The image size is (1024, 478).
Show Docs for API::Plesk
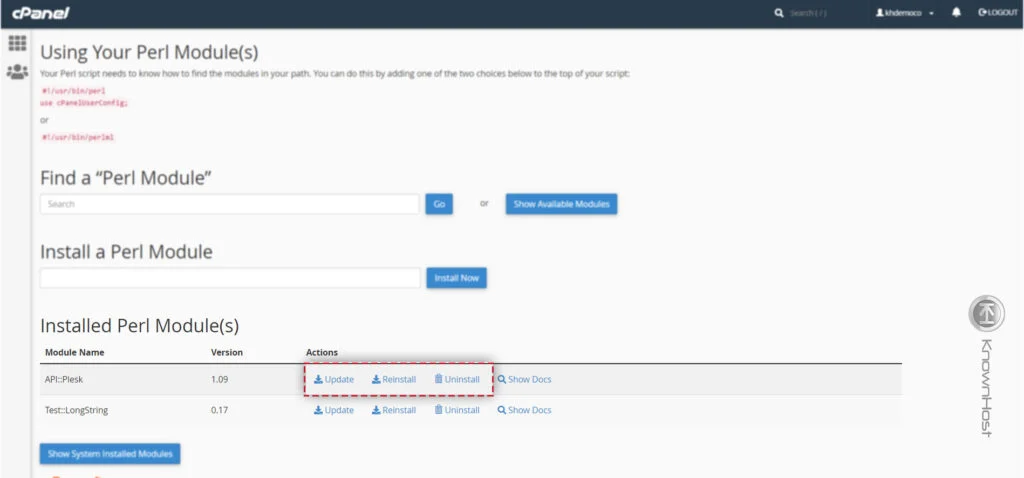point(524,379)
